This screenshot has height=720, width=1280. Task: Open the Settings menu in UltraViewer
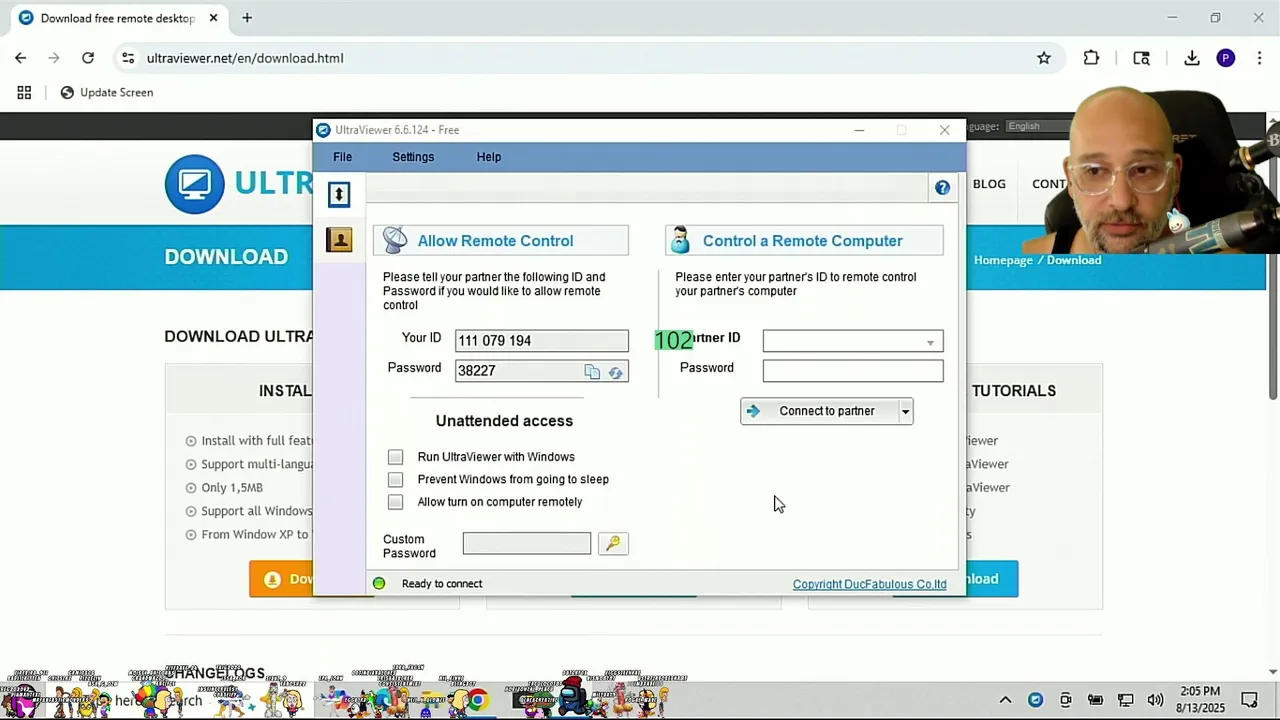(x=413, y=157)
